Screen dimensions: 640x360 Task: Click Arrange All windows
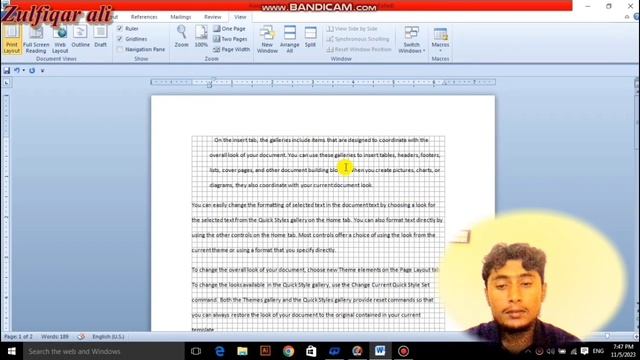coord(290,39)
